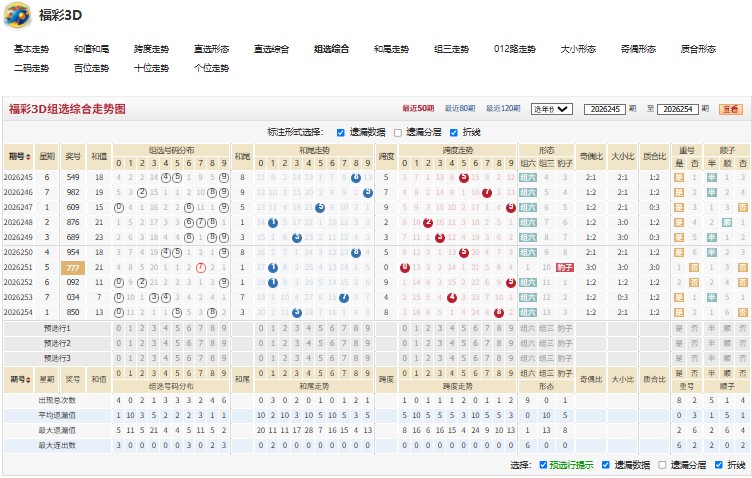Click the blue 和尾 ball 8 in row 2026245
The width and height of the screenshot is (752, 478).
coord(356,177)
